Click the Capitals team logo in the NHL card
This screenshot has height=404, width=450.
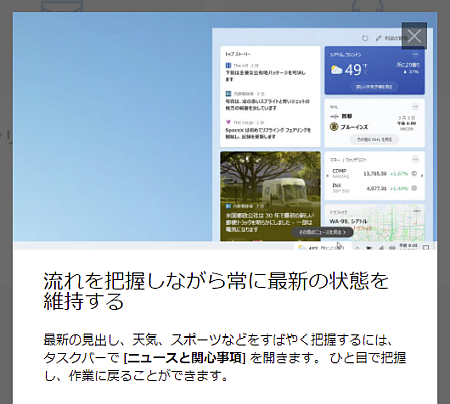334,116
